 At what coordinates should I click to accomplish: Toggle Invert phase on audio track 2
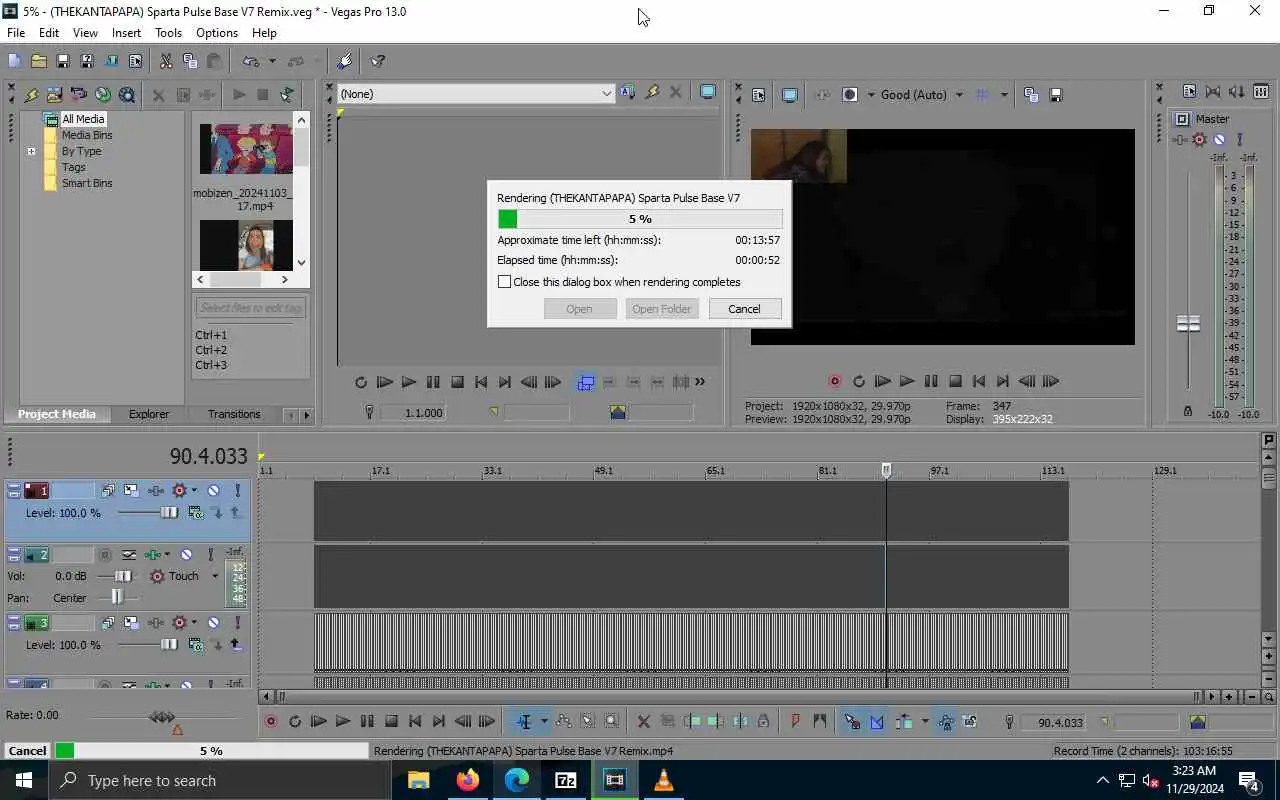129,554
